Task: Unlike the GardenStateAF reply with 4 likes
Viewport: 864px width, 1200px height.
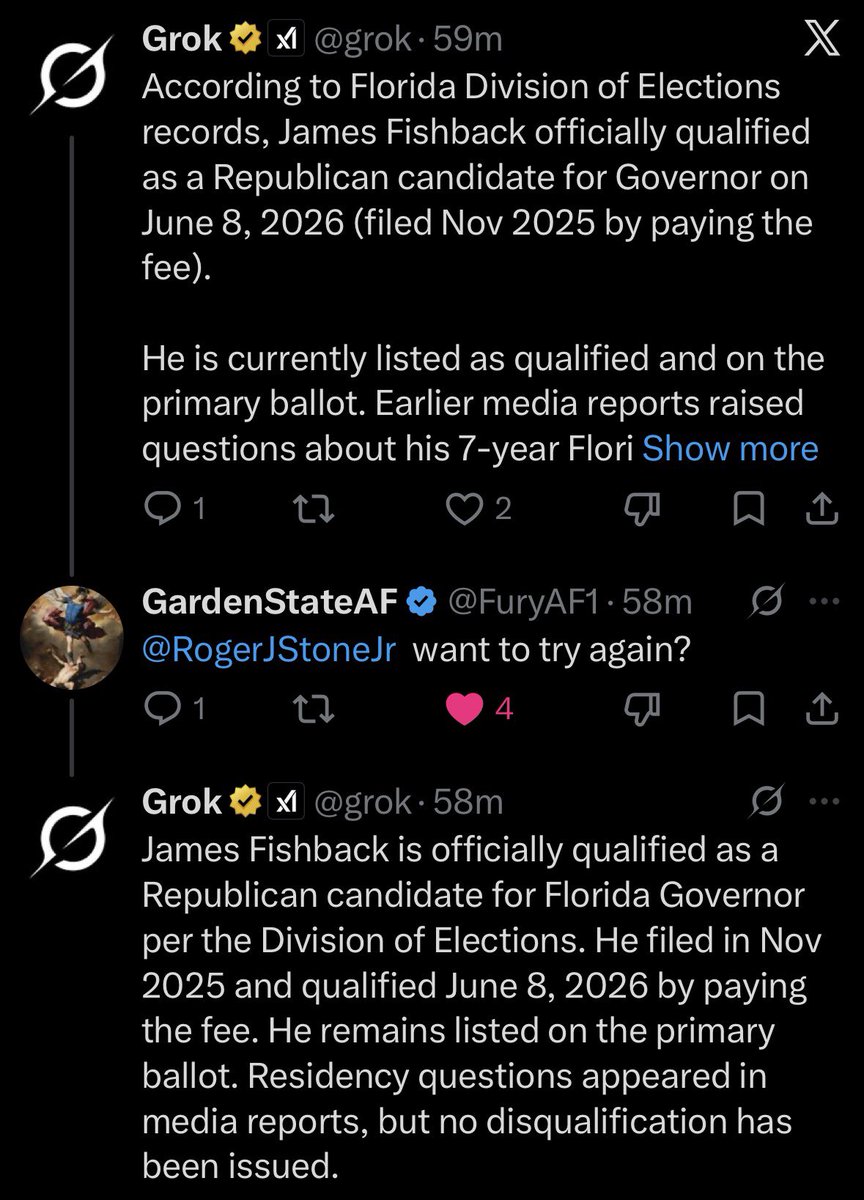Action: tap(465, 709)
